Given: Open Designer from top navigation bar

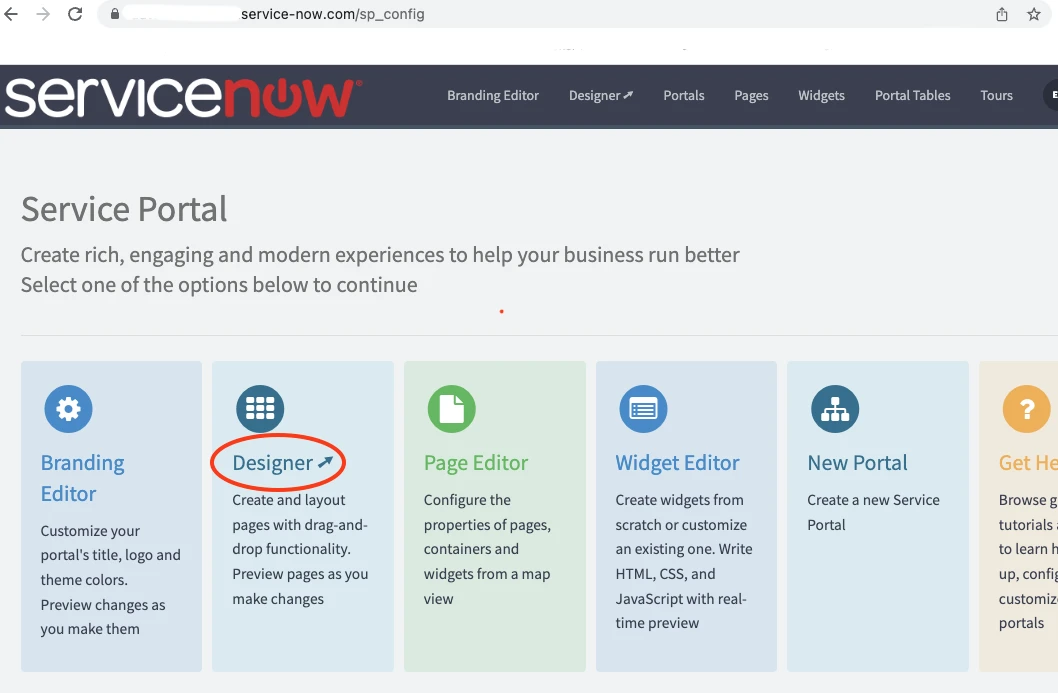Looking at the screenshot, I should click(601, 96).
